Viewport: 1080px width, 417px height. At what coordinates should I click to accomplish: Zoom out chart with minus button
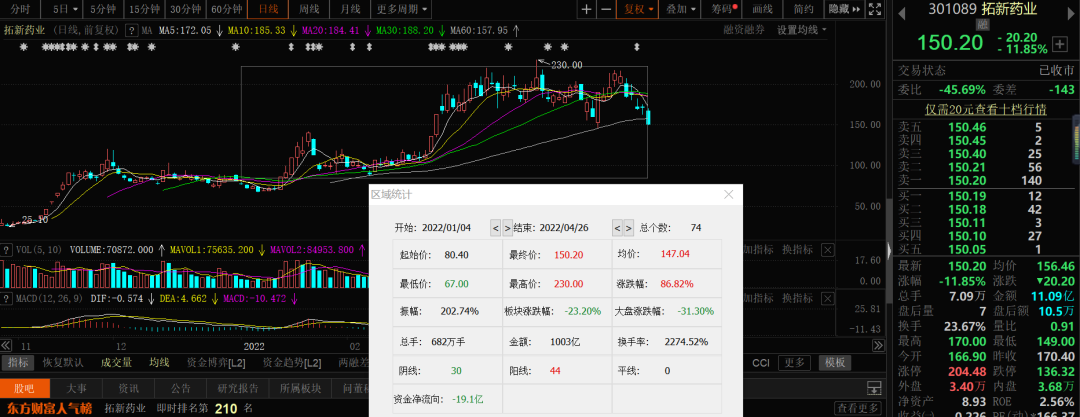[605, 10]
